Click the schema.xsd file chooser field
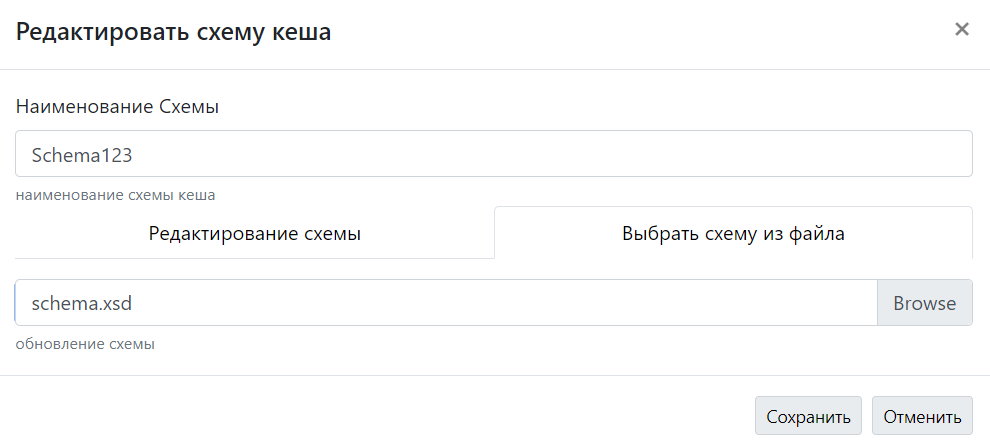 [445, 303]
